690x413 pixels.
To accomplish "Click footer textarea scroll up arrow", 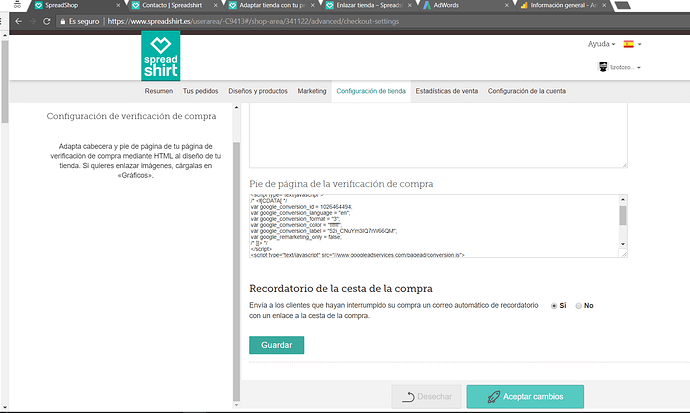I will (623, 199).
